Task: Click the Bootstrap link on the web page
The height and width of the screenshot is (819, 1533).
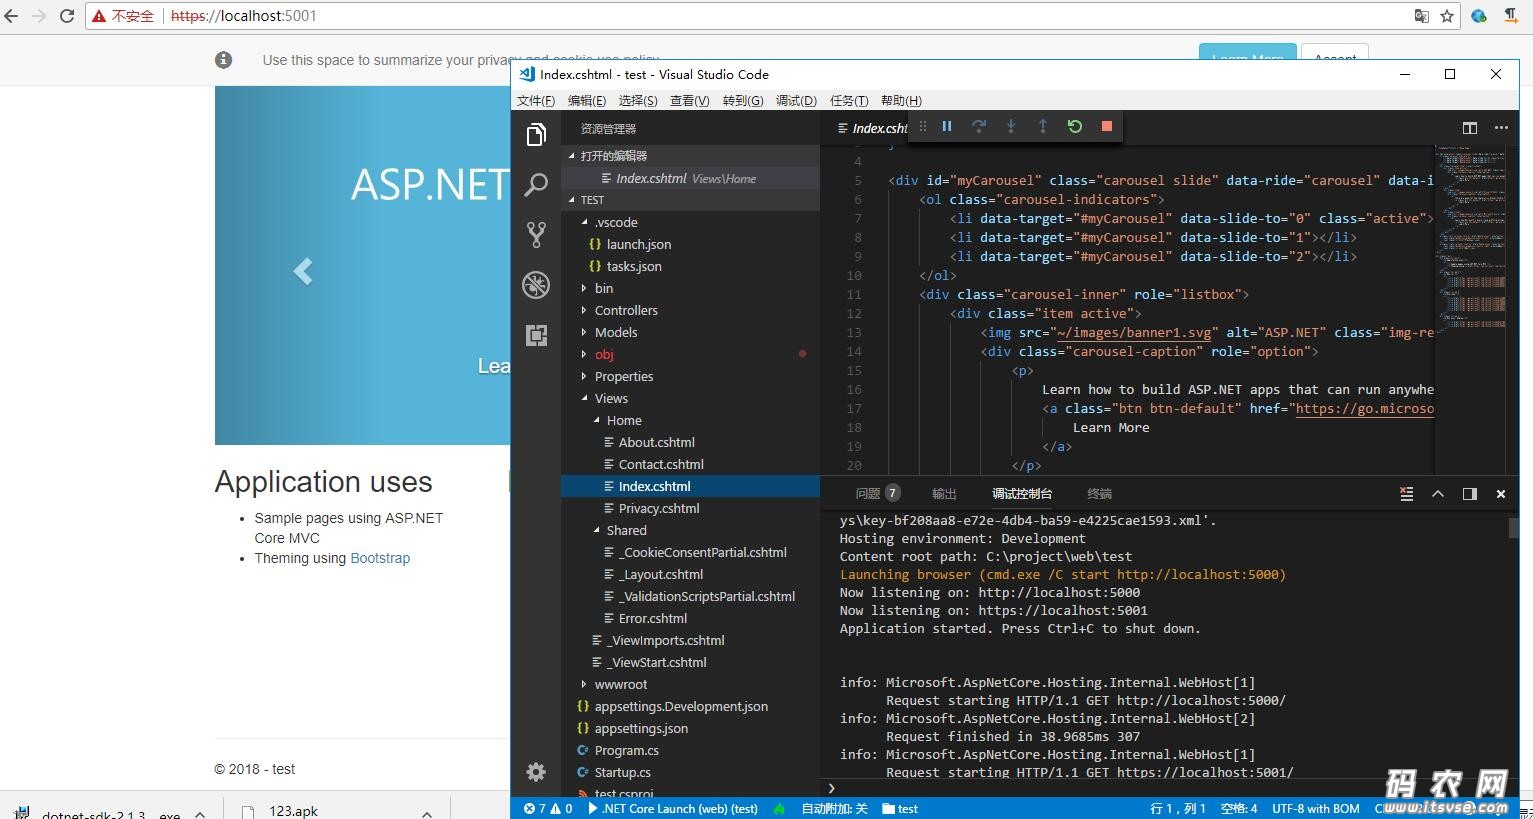Action: (x=380, y=558)
